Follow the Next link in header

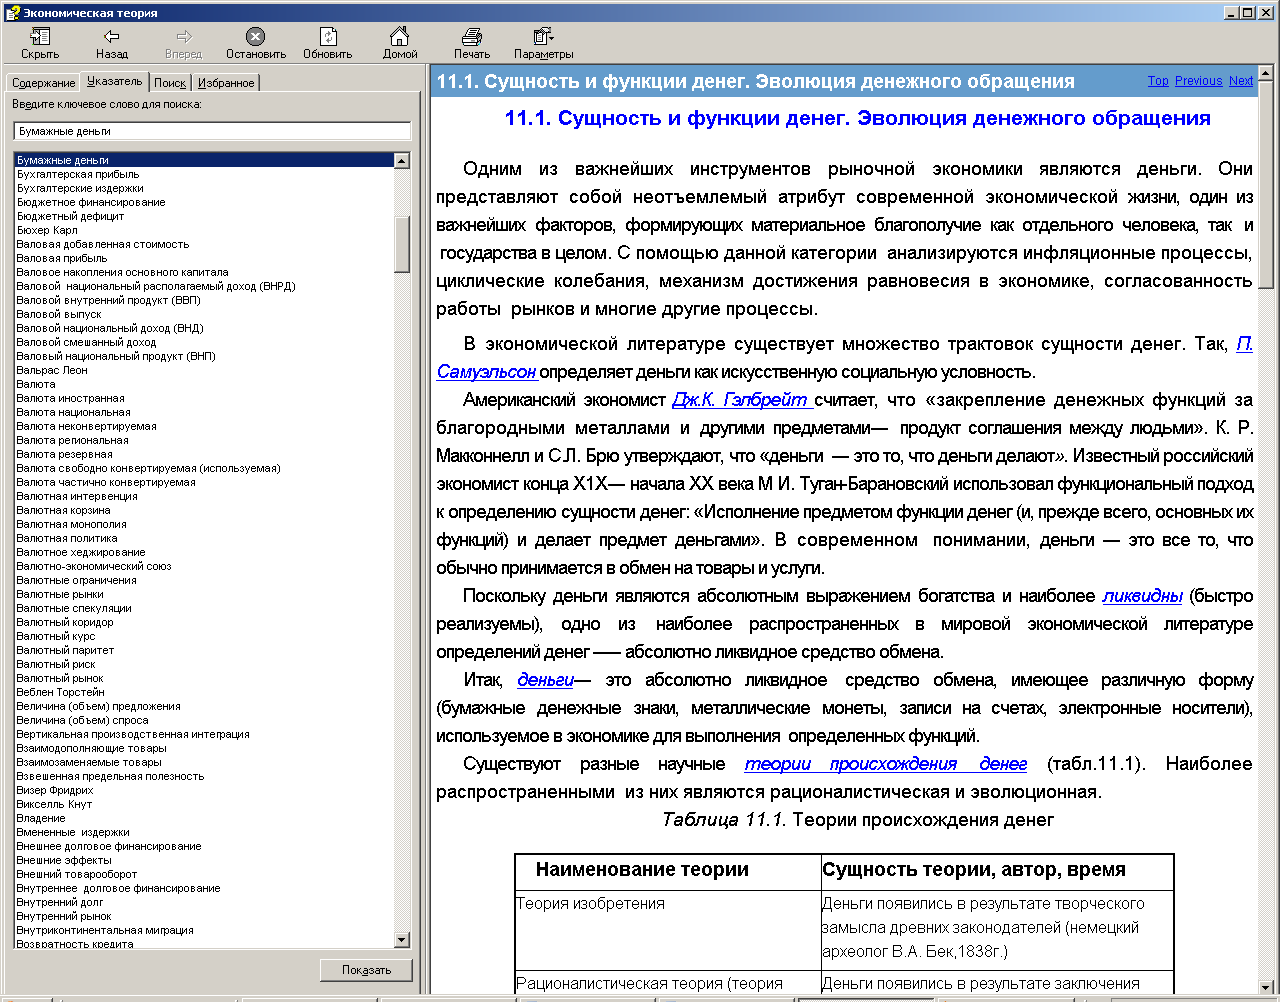(1241, 81)
